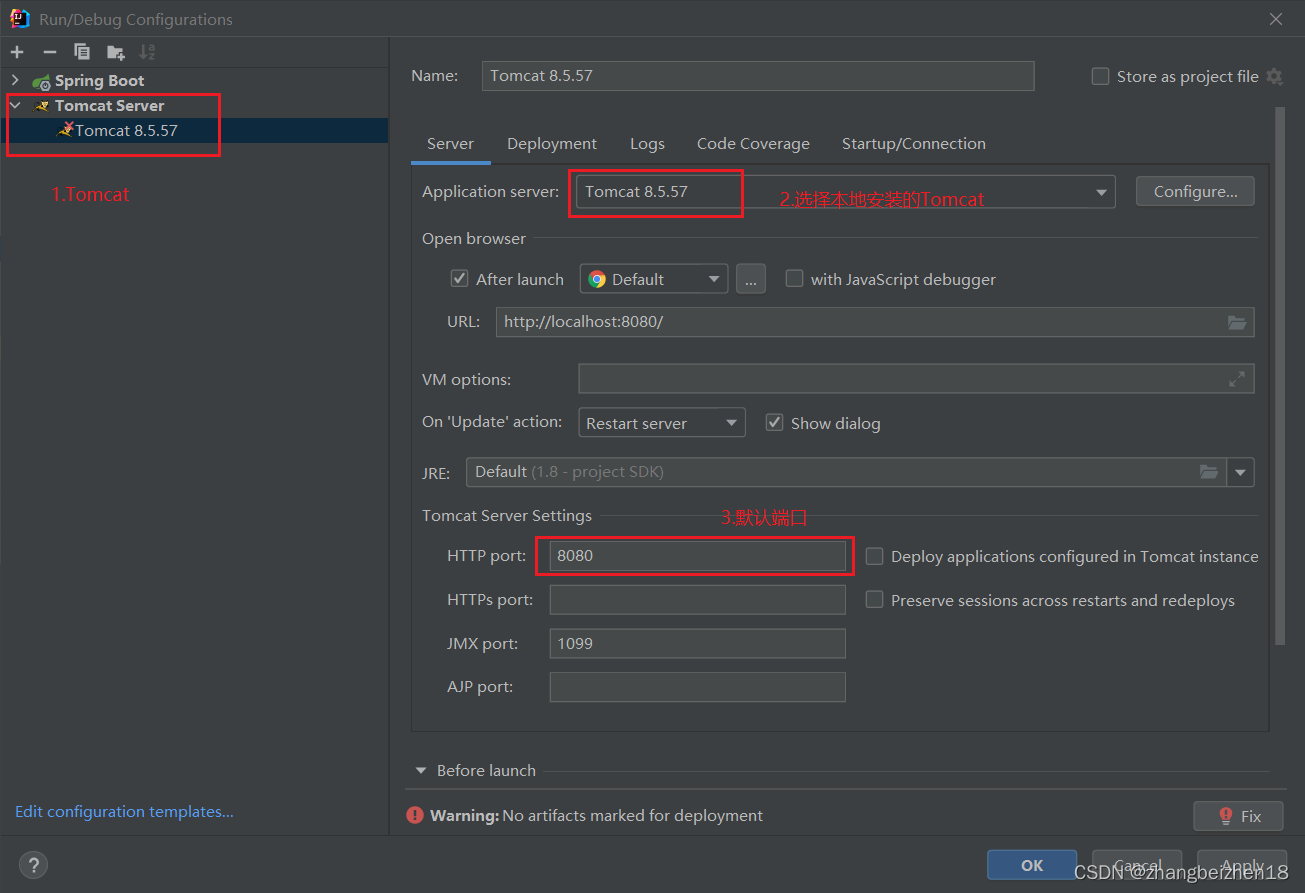Enable with JavaScript debugger
This screenshot has width=1305, height=893.
[x=794, y=279]
